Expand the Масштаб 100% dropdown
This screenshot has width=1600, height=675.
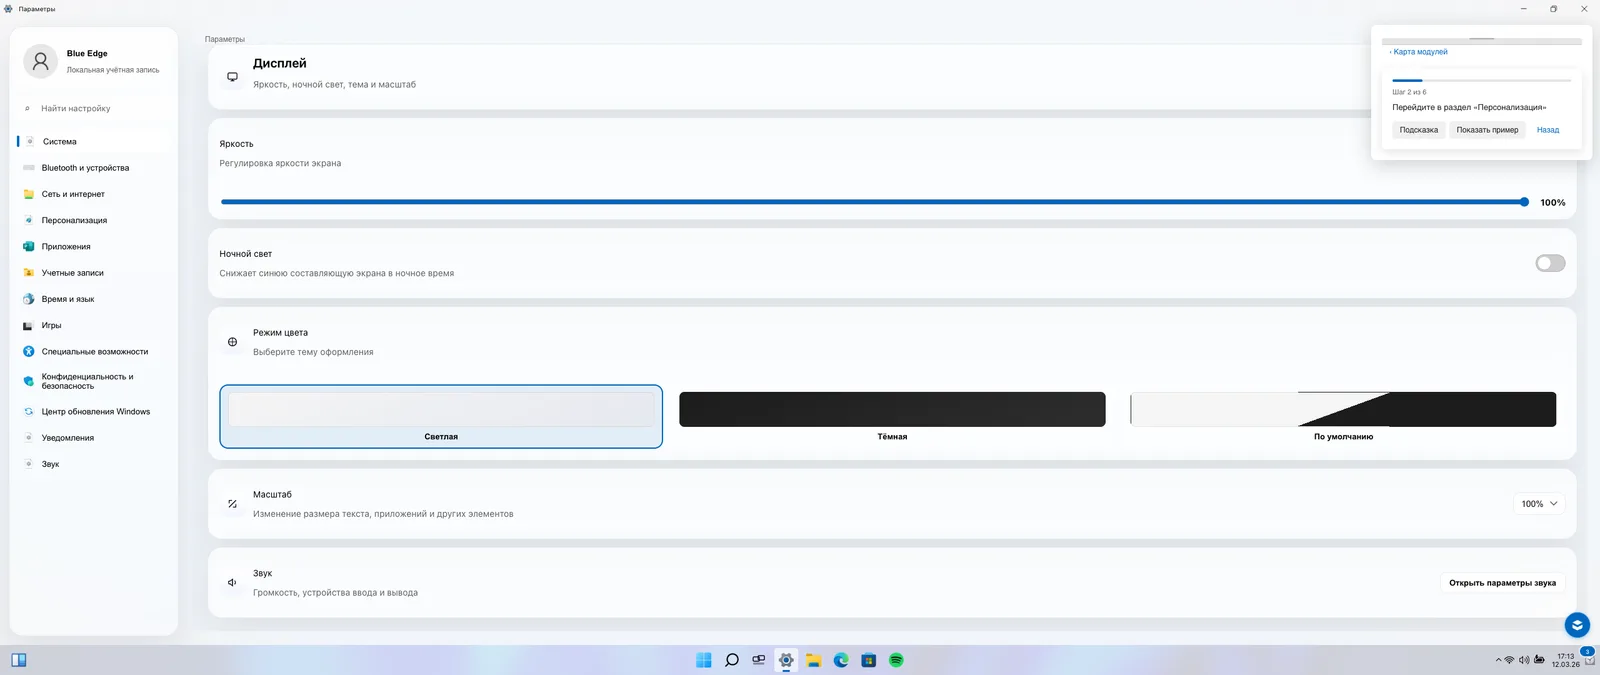coord(1539,504)
